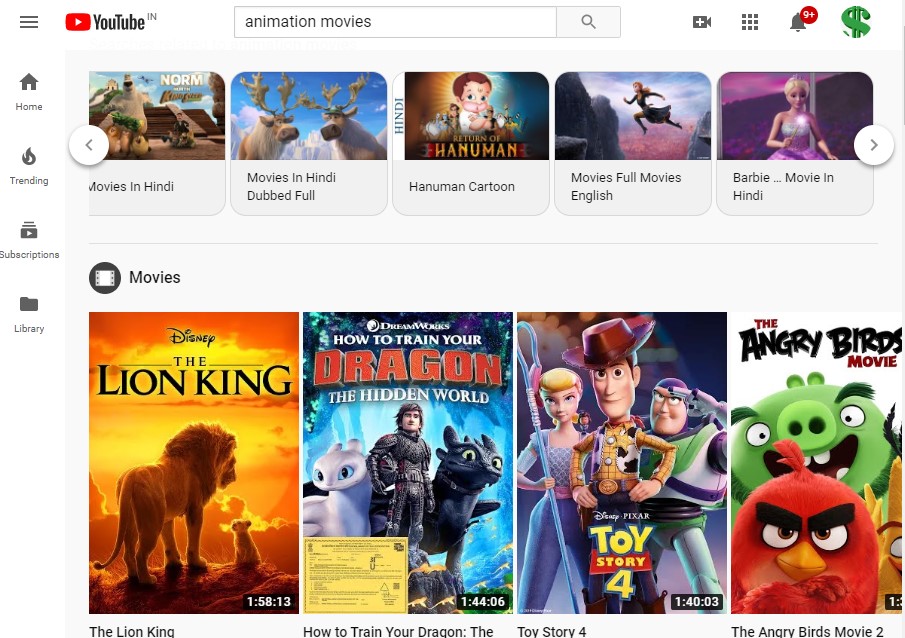Click the 1:44:06 duration badge
This screenshot has width=905, height=638.
(x=483, y=602)
